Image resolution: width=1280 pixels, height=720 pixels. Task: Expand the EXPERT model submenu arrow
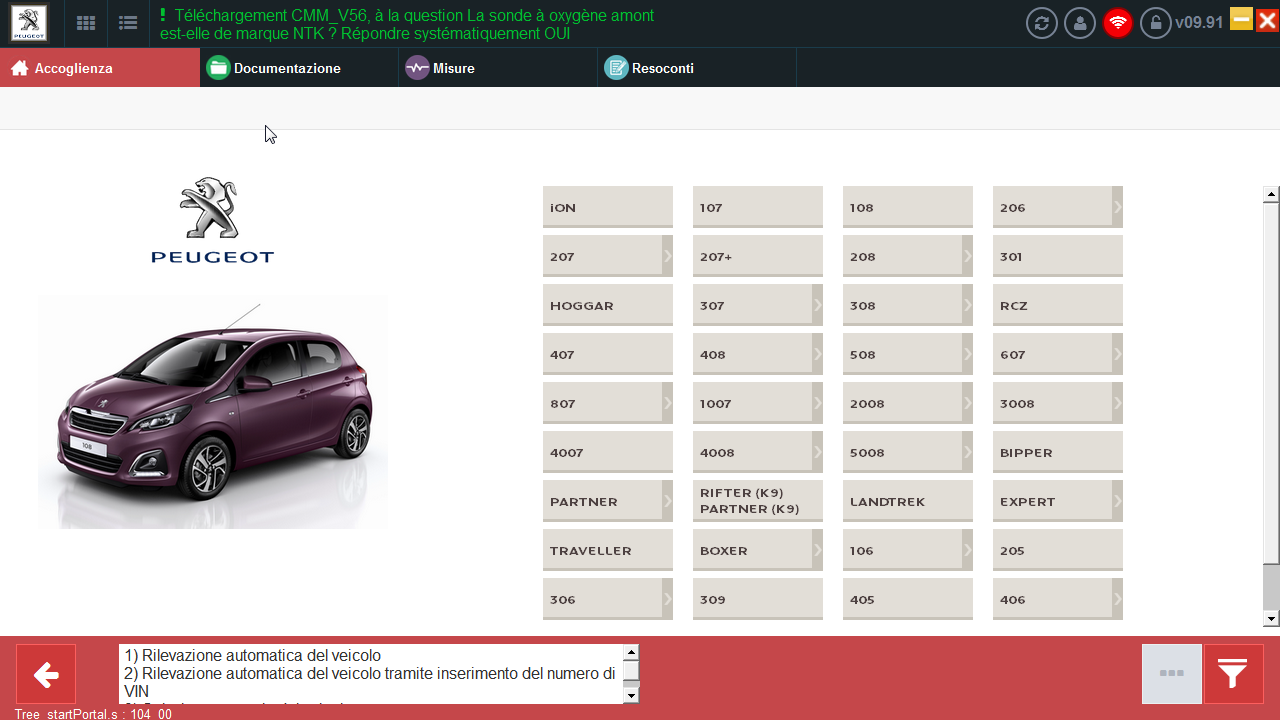coord(1117,501)
